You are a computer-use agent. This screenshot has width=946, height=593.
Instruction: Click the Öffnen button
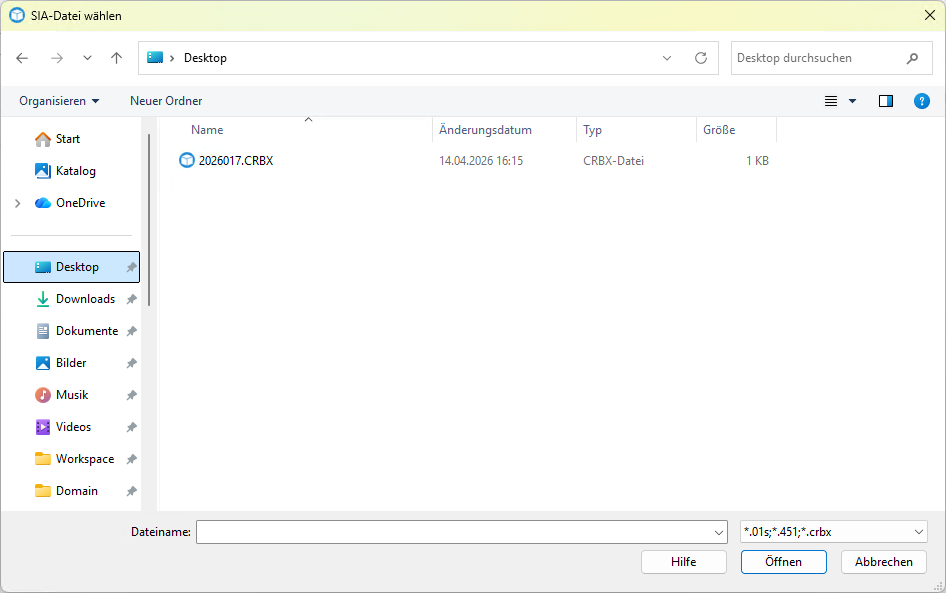pyautogui.click(x=784, y=562)
